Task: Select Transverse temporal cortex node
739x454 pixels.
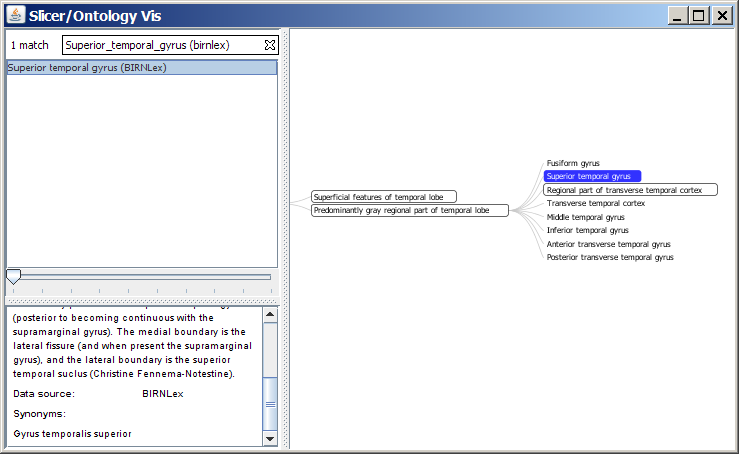Action: point(595,203)
